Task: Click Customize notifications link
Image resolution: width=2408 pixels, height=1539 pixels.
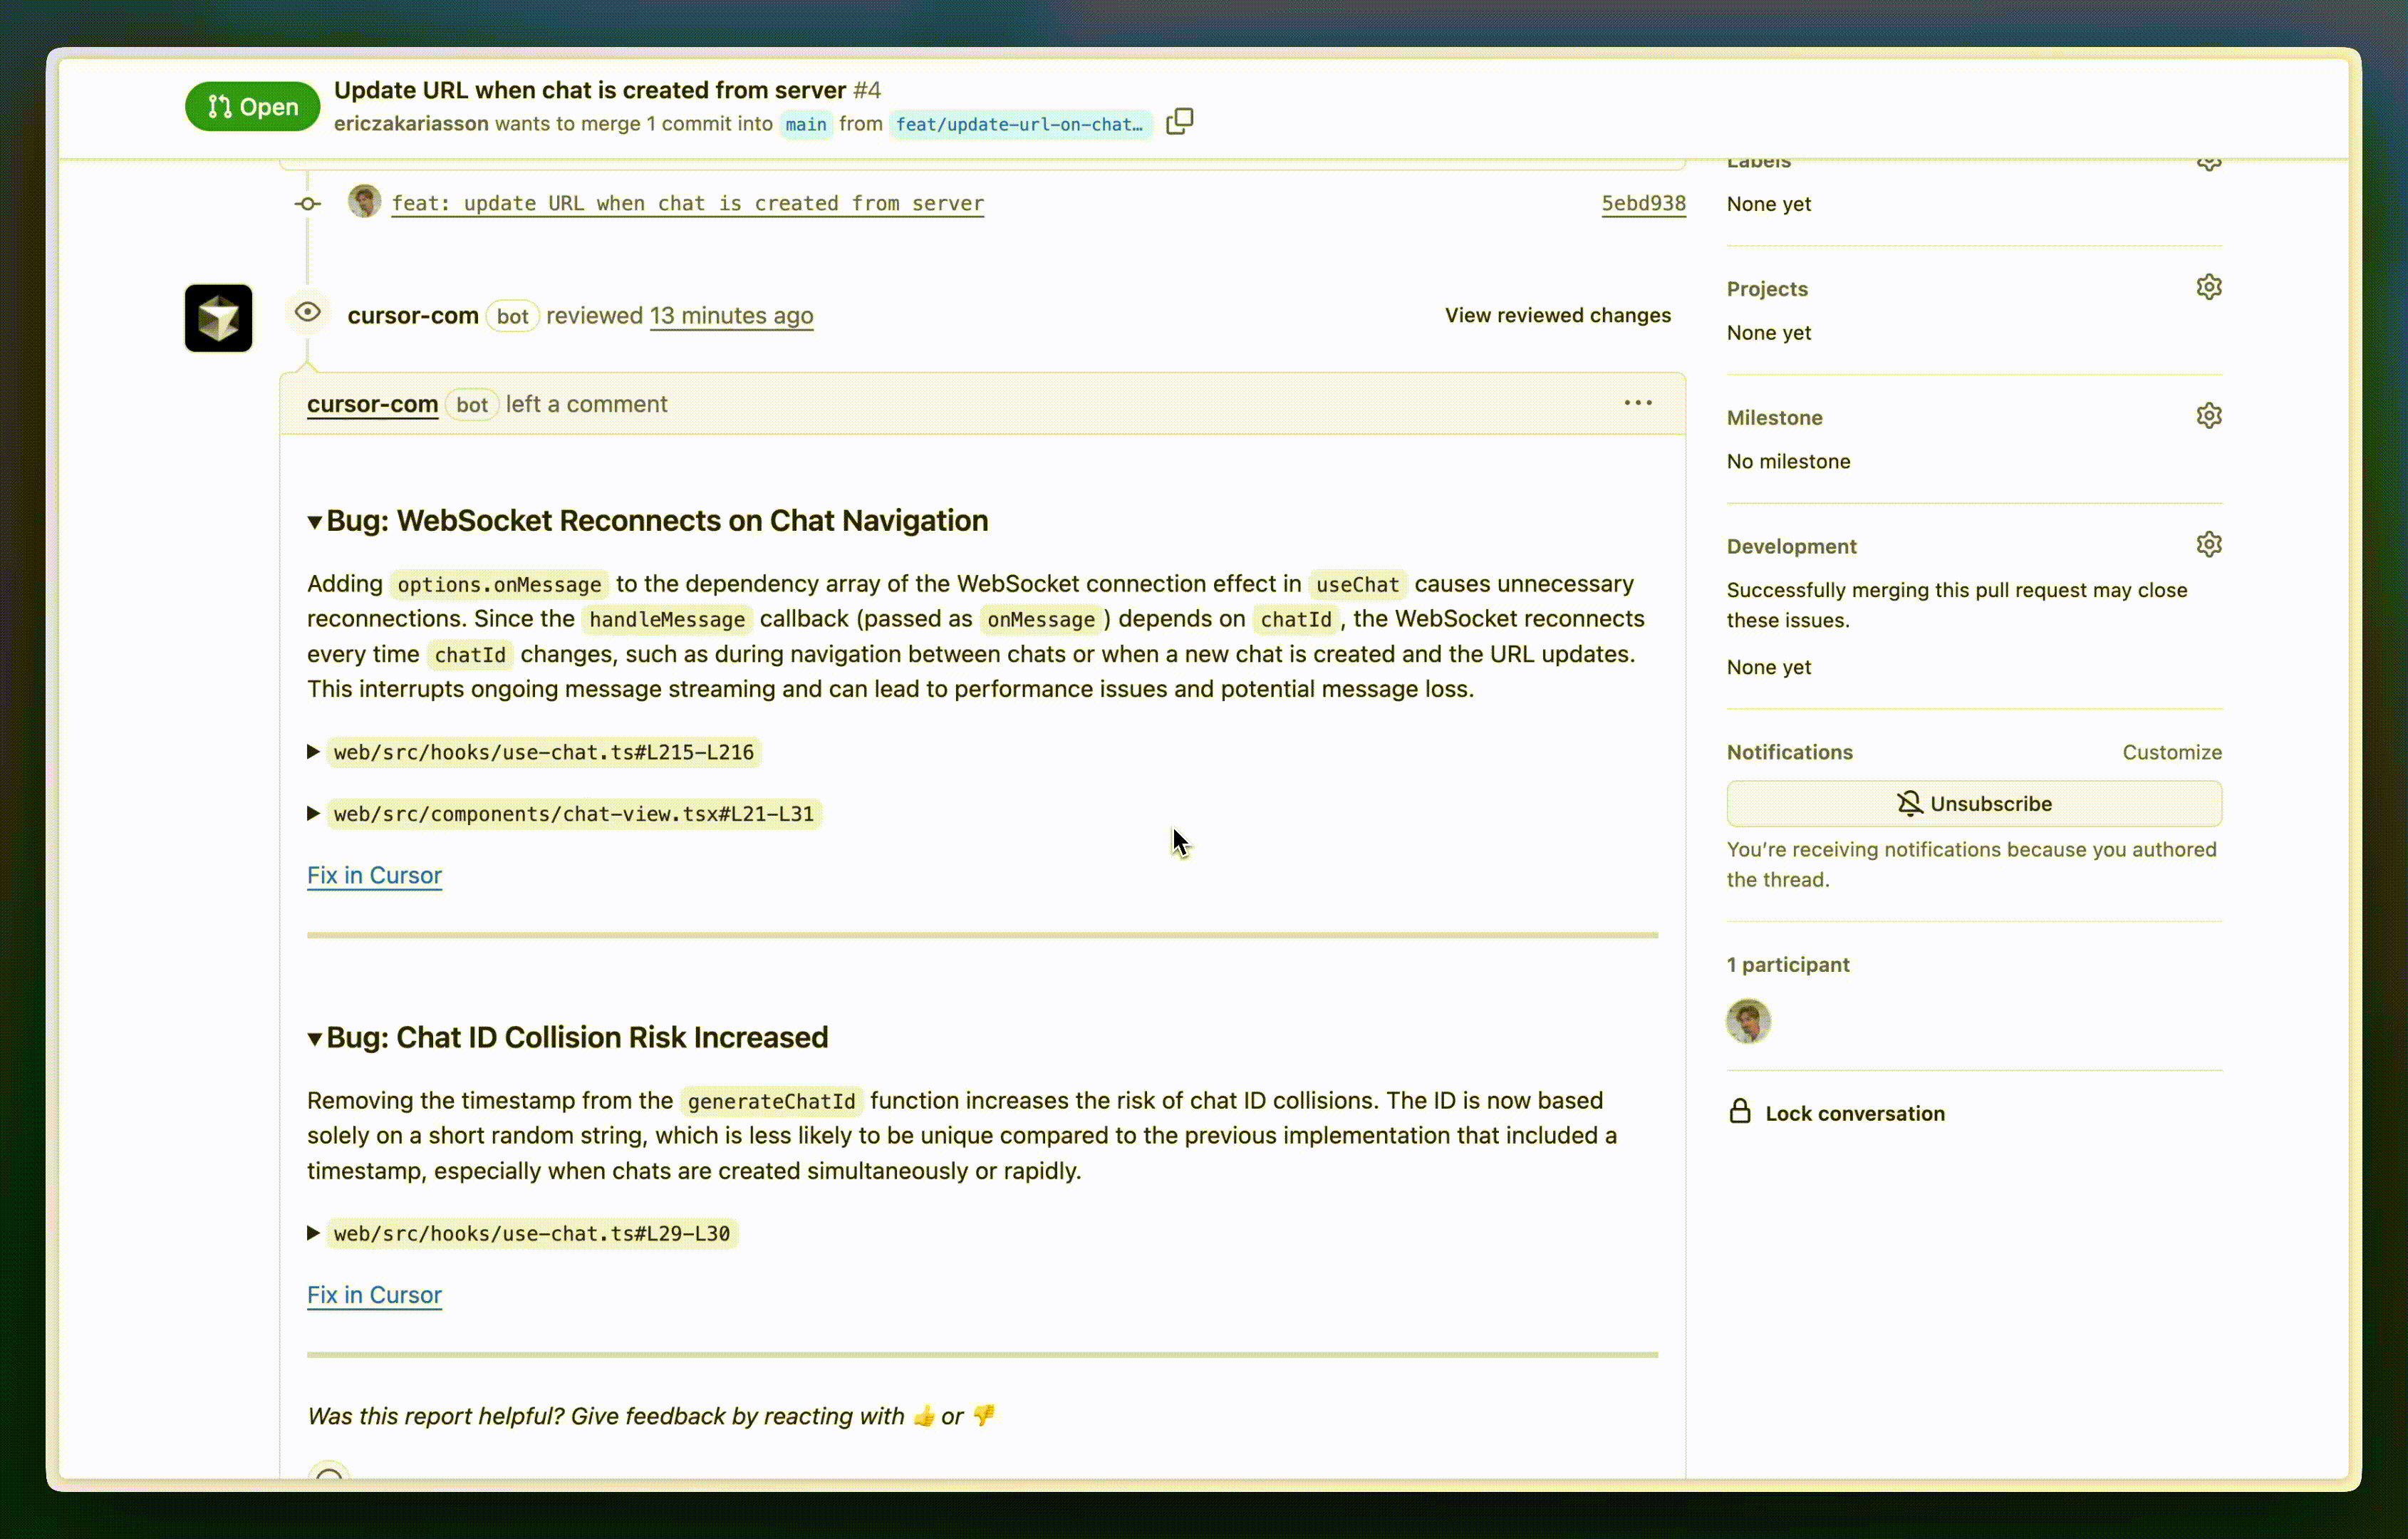Action: [x=2172, y=752]
